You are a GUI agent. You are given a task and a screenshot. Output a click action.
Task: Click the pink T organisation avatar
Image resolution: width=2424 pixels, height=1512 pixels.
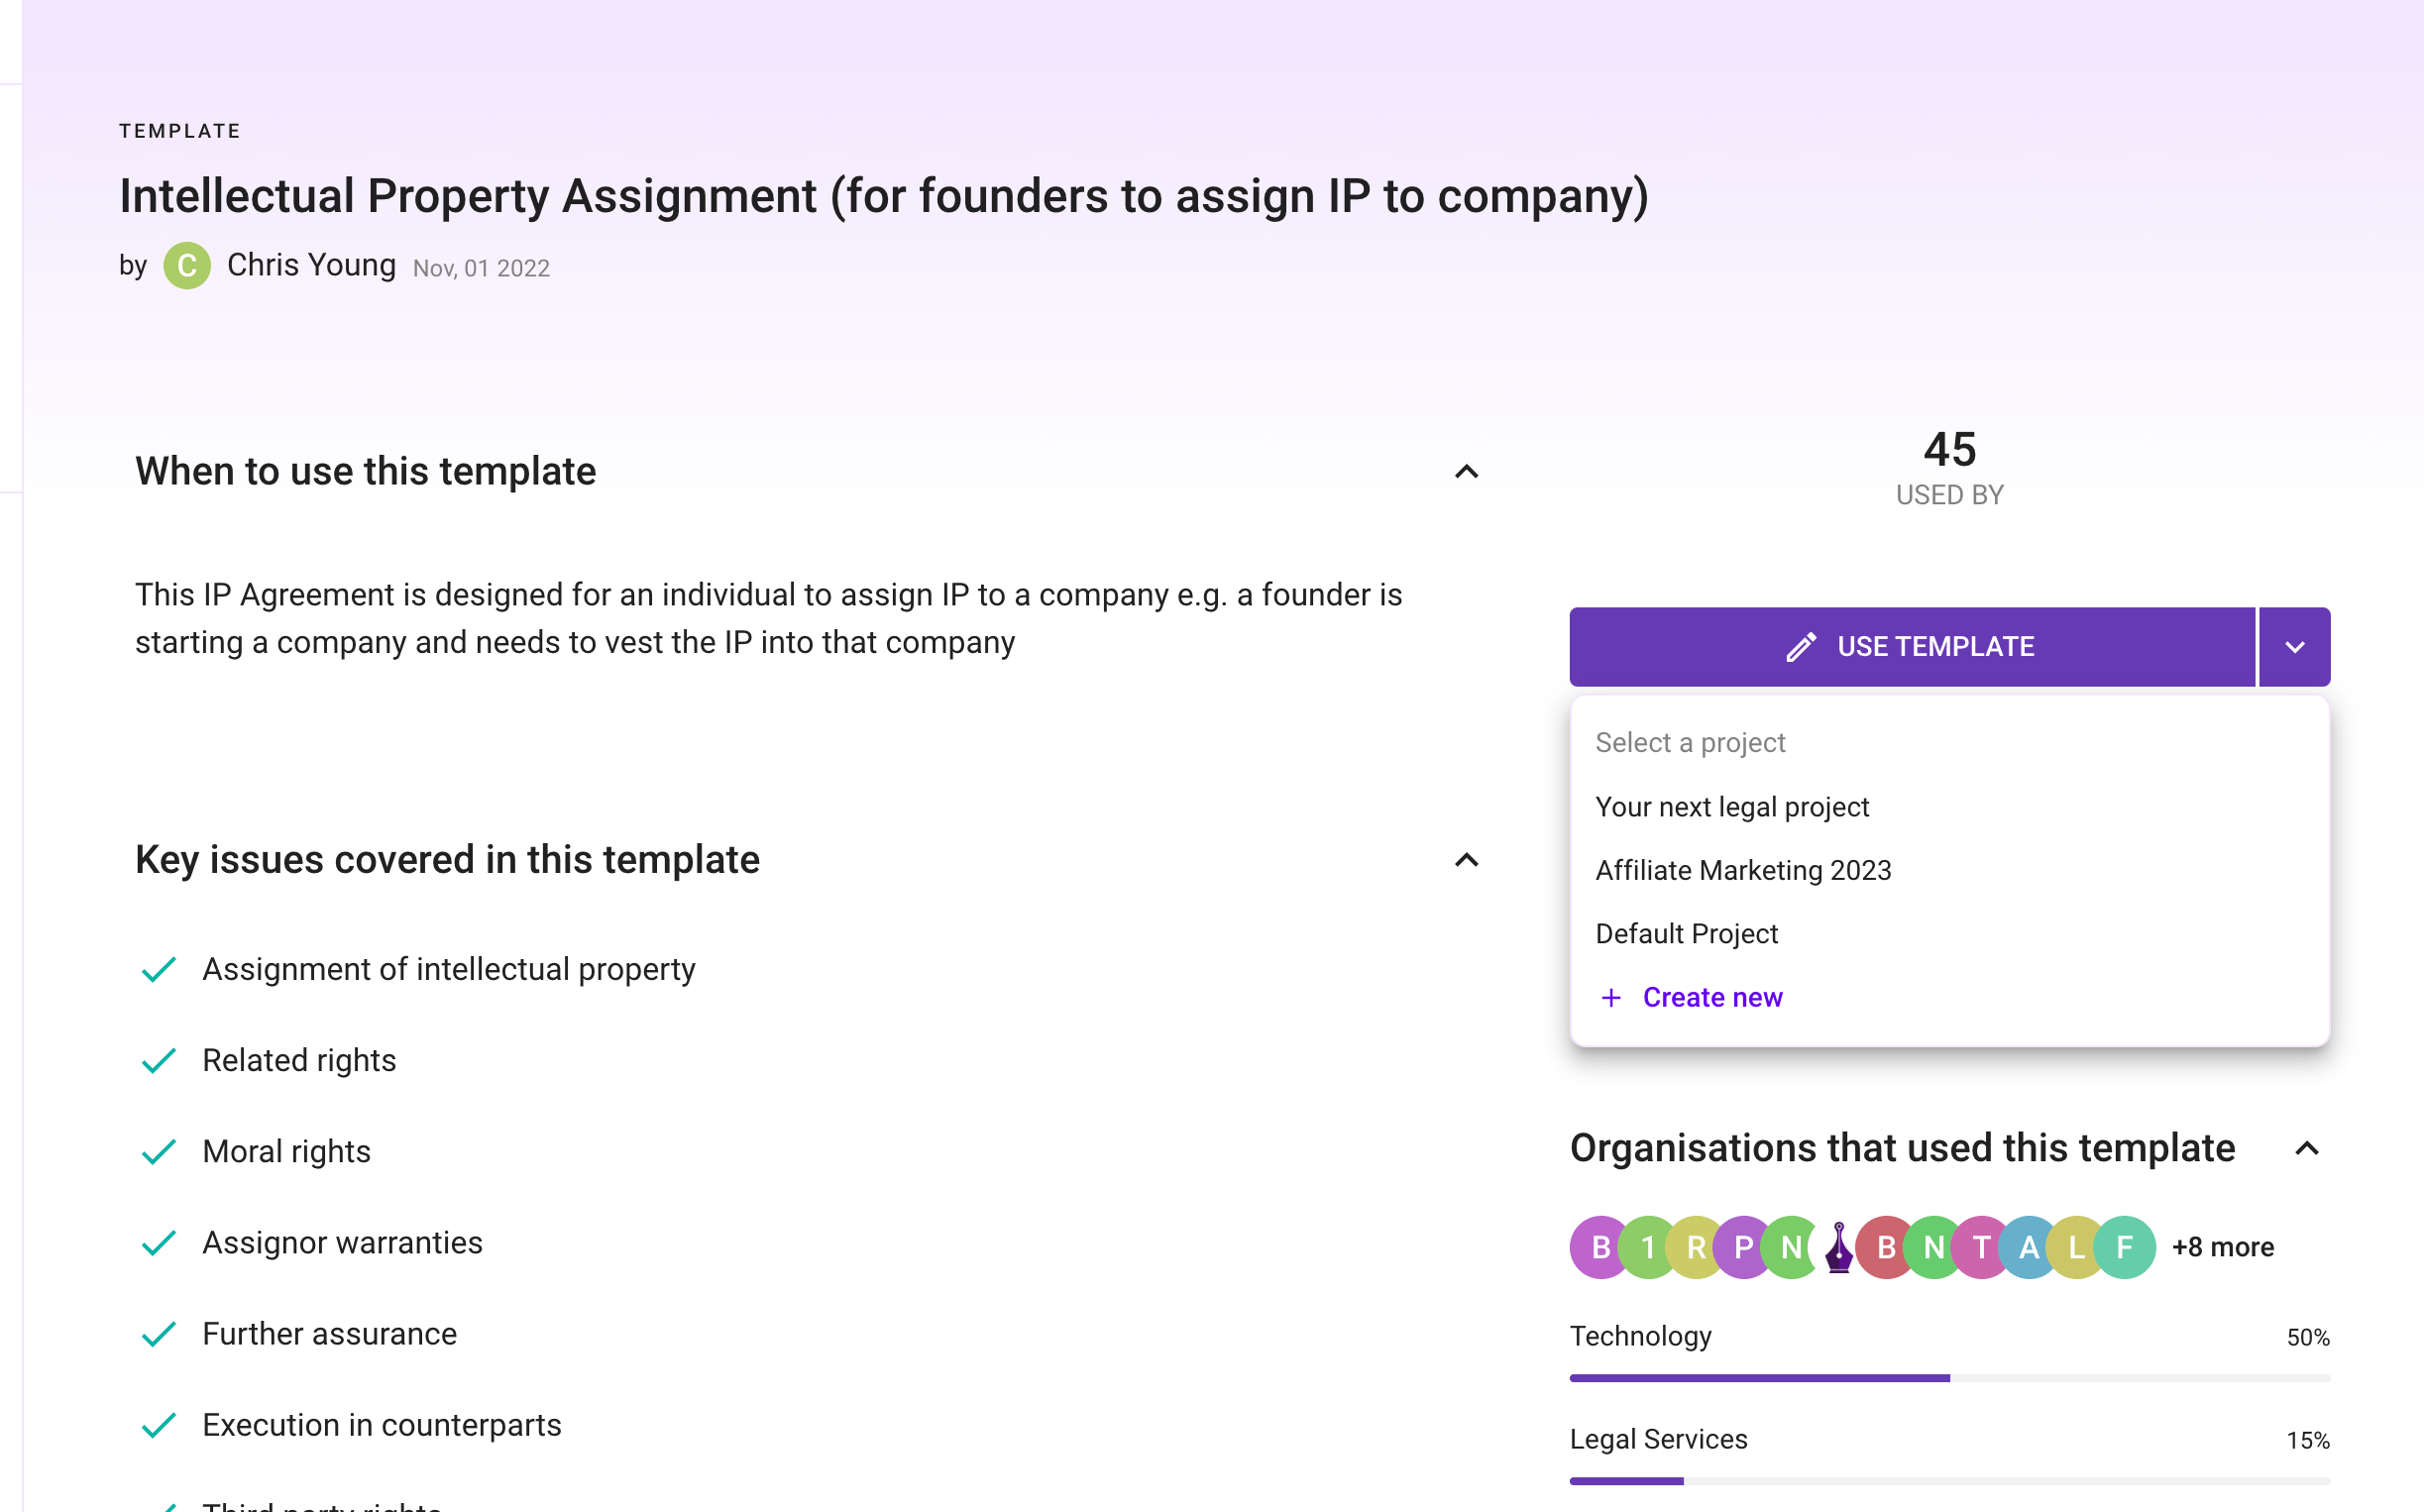[1981, 1247]
